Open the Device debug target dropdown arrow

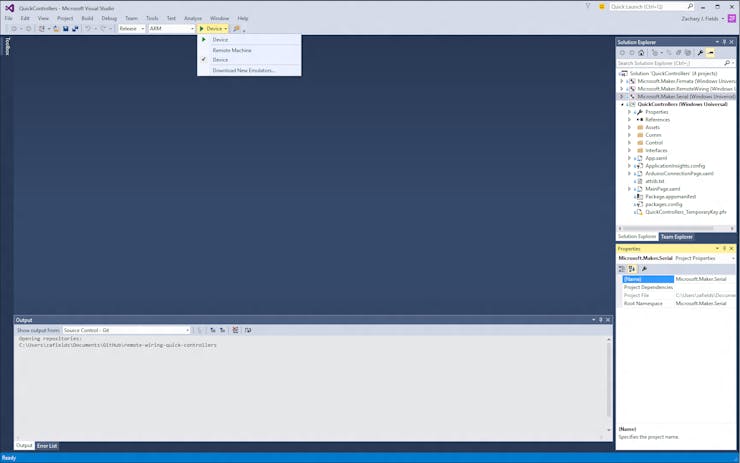[226, 29]
